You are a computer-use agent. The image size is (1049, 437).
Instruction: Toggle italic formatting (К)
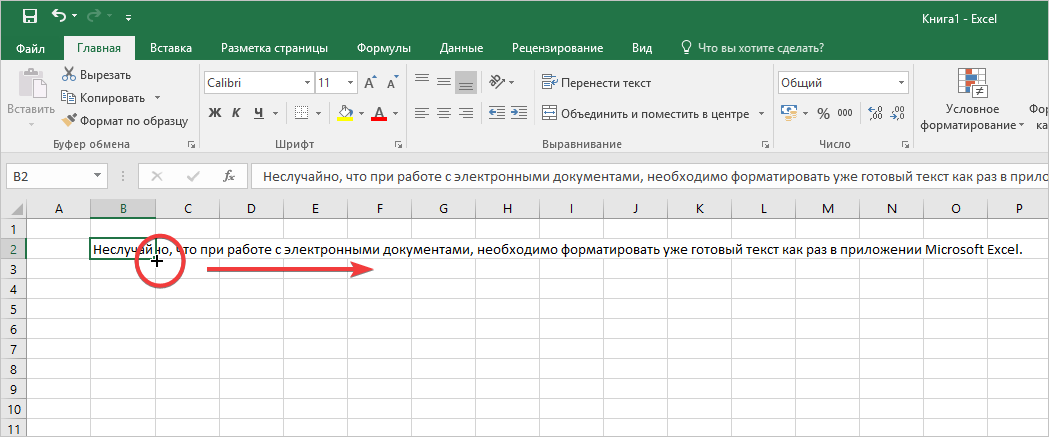click(236, 113)
